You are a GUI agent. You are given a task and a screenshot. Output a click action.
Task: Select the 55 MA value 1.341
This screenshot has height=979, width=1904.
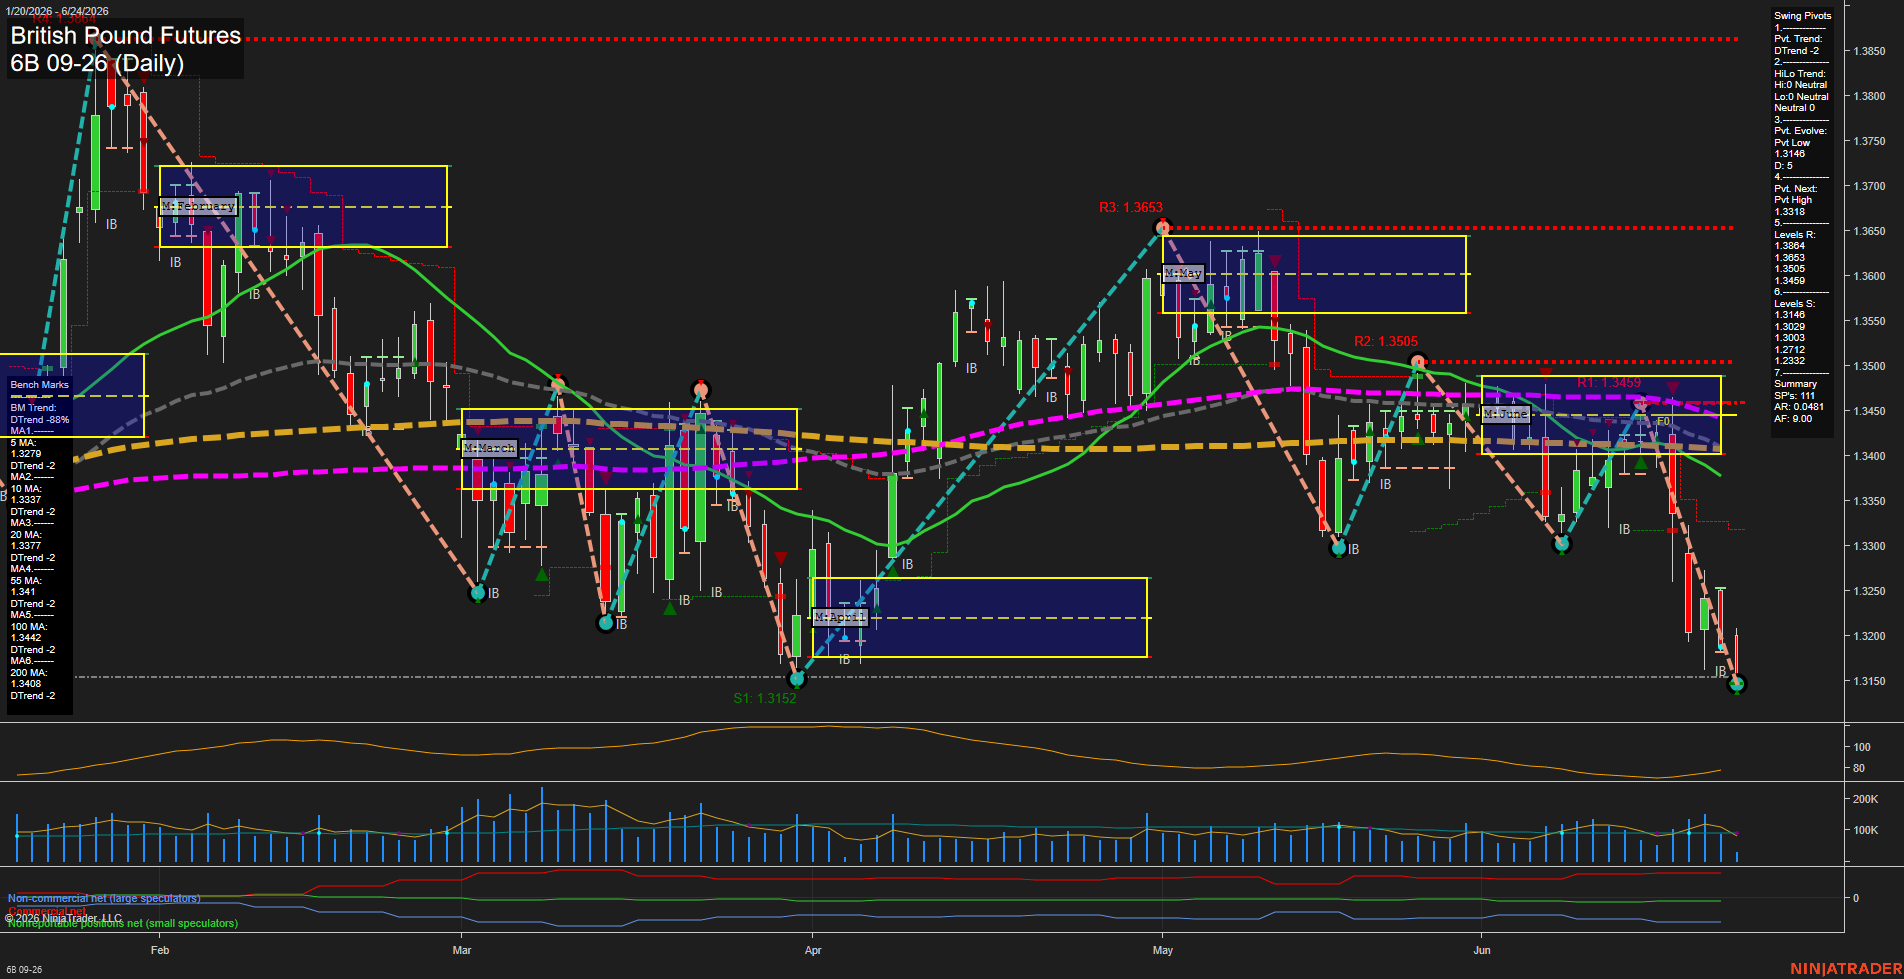(23, 592)
